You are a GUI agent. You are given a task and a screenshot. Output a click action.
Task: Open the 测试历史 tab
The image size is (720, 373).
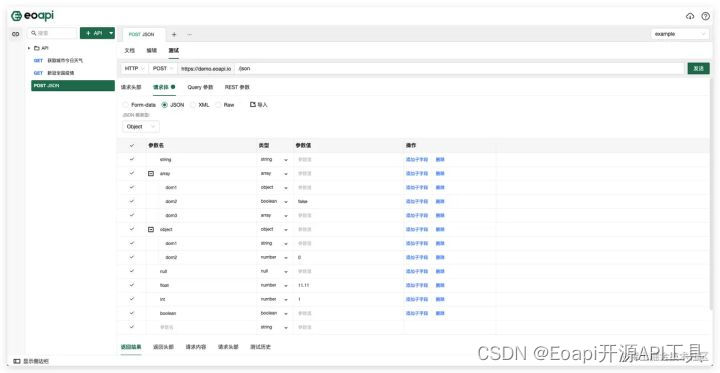pos(260,347)
